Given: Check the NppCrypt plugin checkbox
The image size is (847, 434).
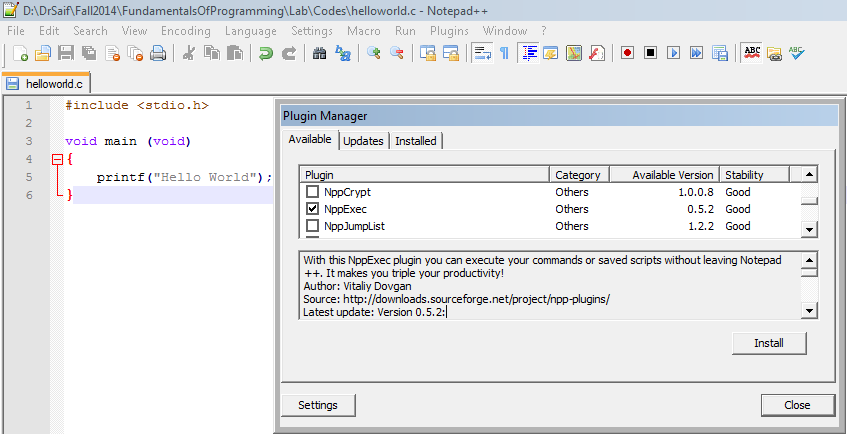Looking at the screenshot, I should point(313,192).
